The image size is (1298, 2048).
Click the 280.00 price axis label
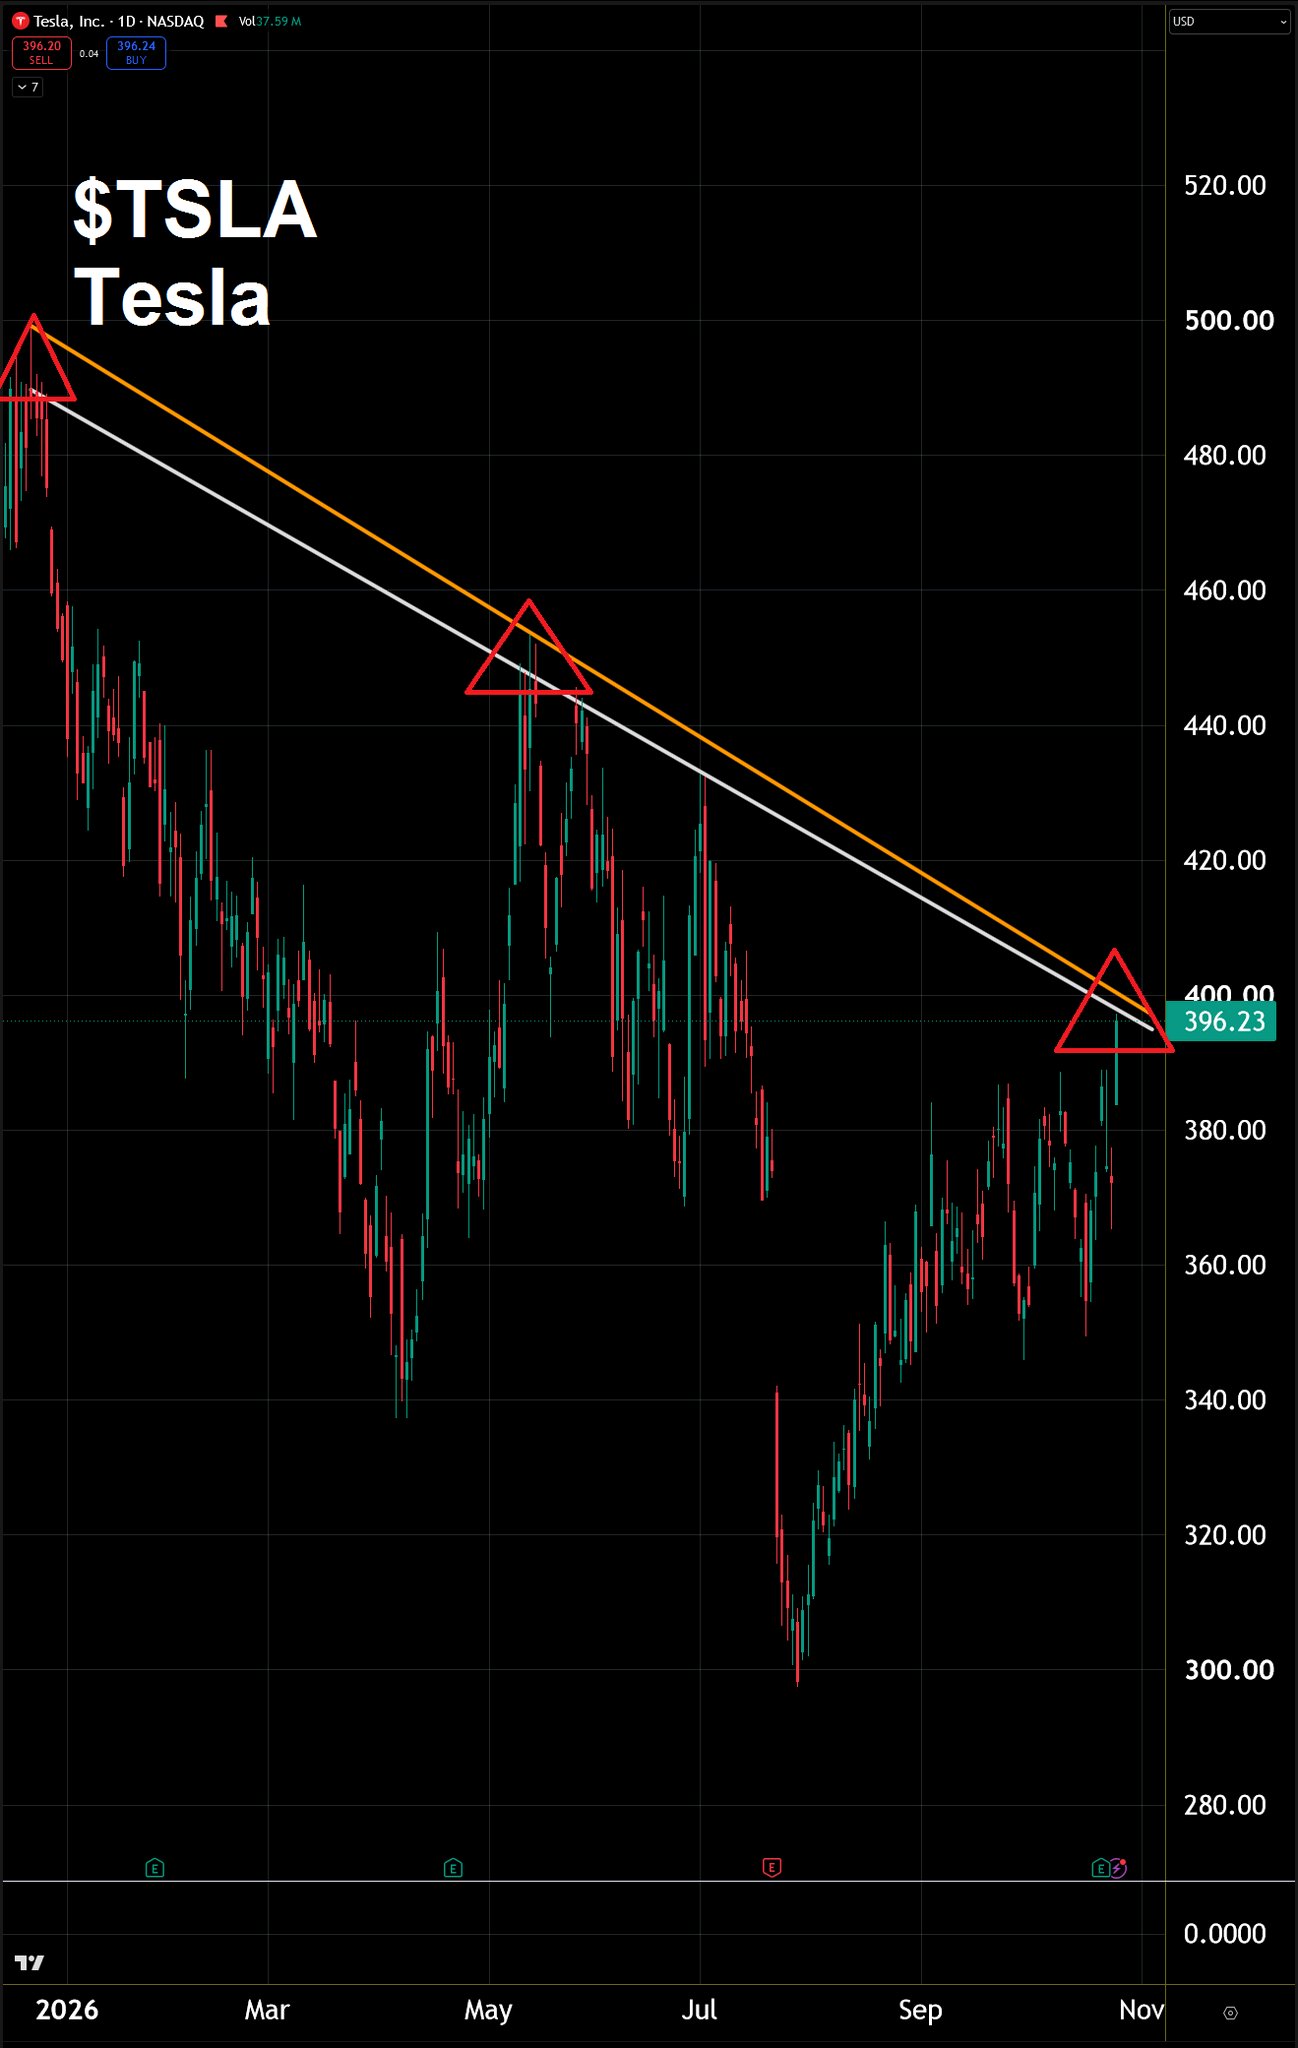click(1225, 1806)
